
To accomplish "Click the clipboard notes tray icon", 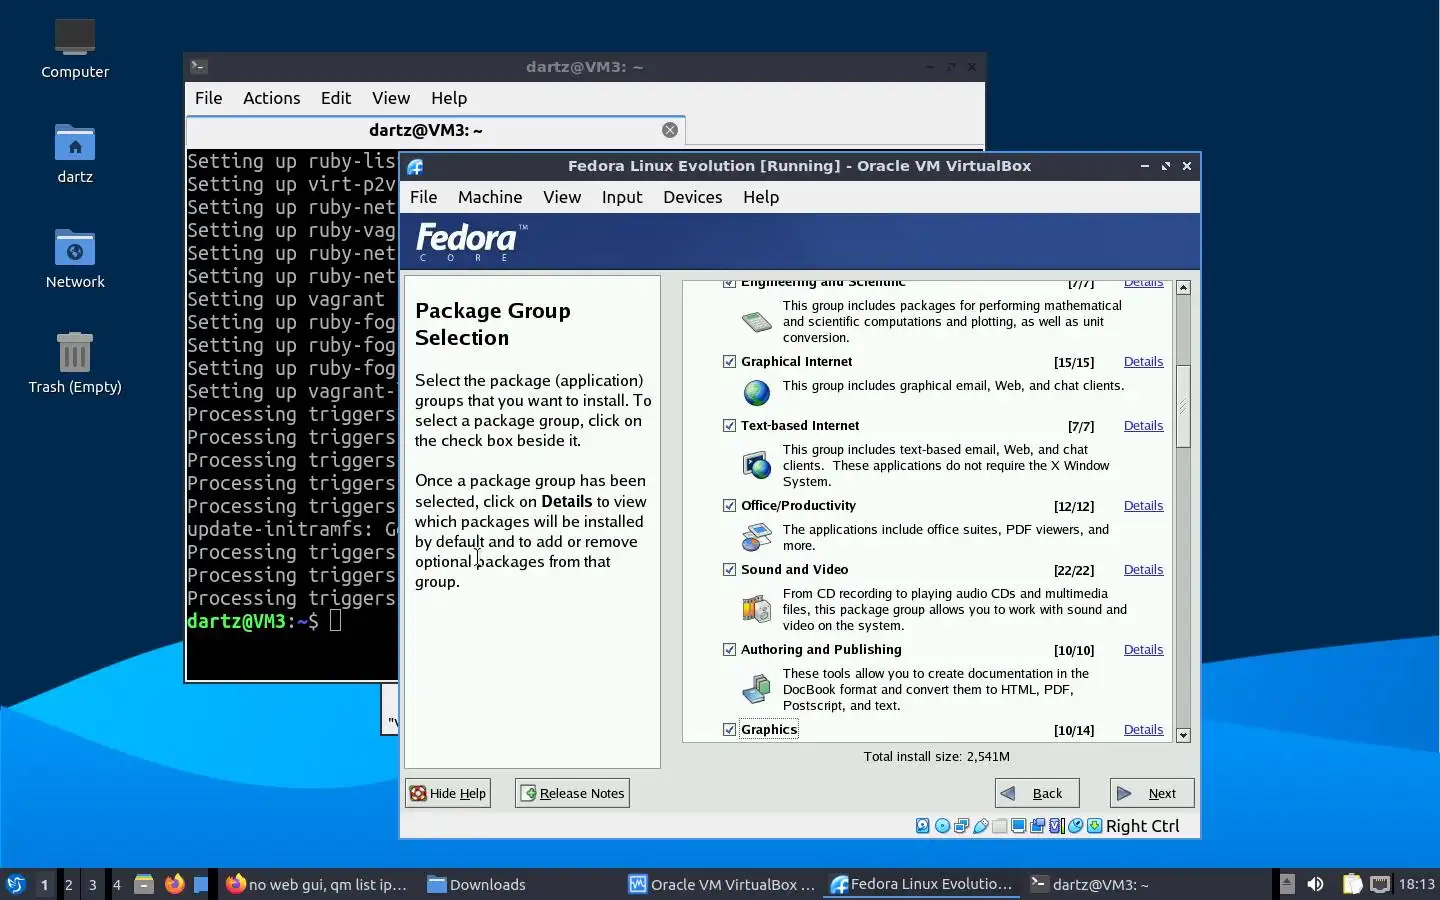I will point(1352,884).
